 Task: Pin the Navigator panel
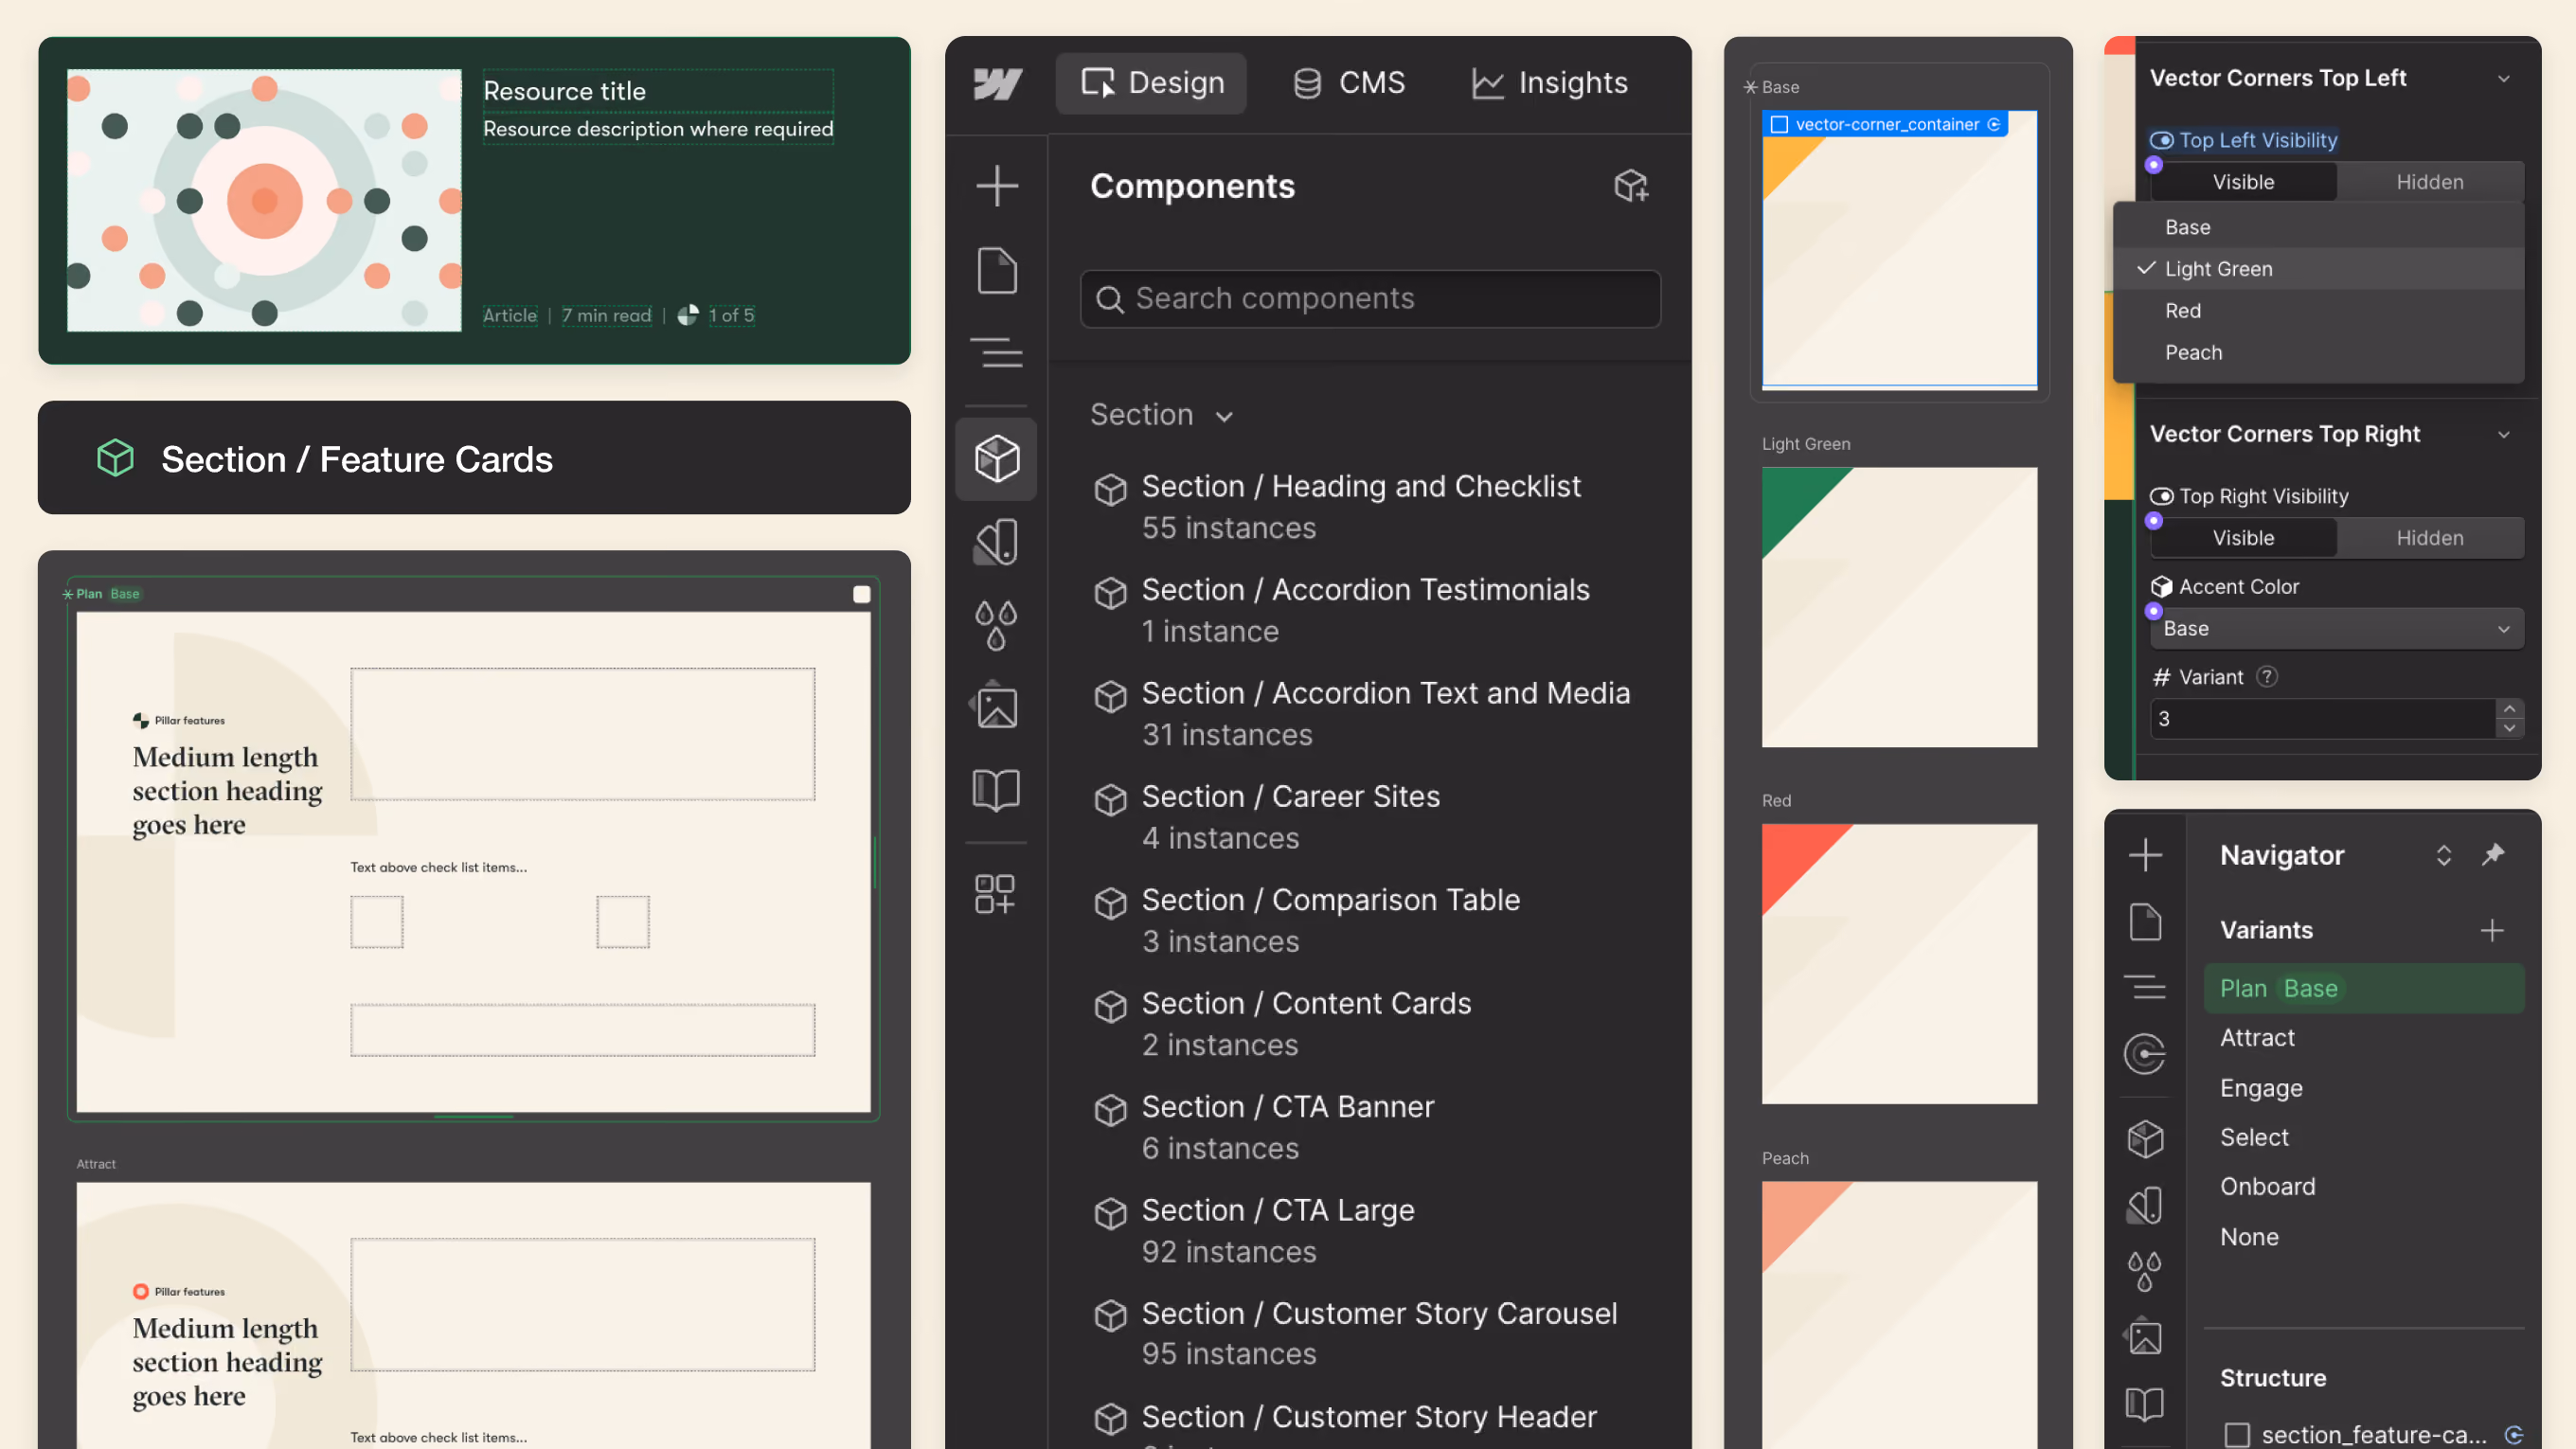tap(2493, 855)
